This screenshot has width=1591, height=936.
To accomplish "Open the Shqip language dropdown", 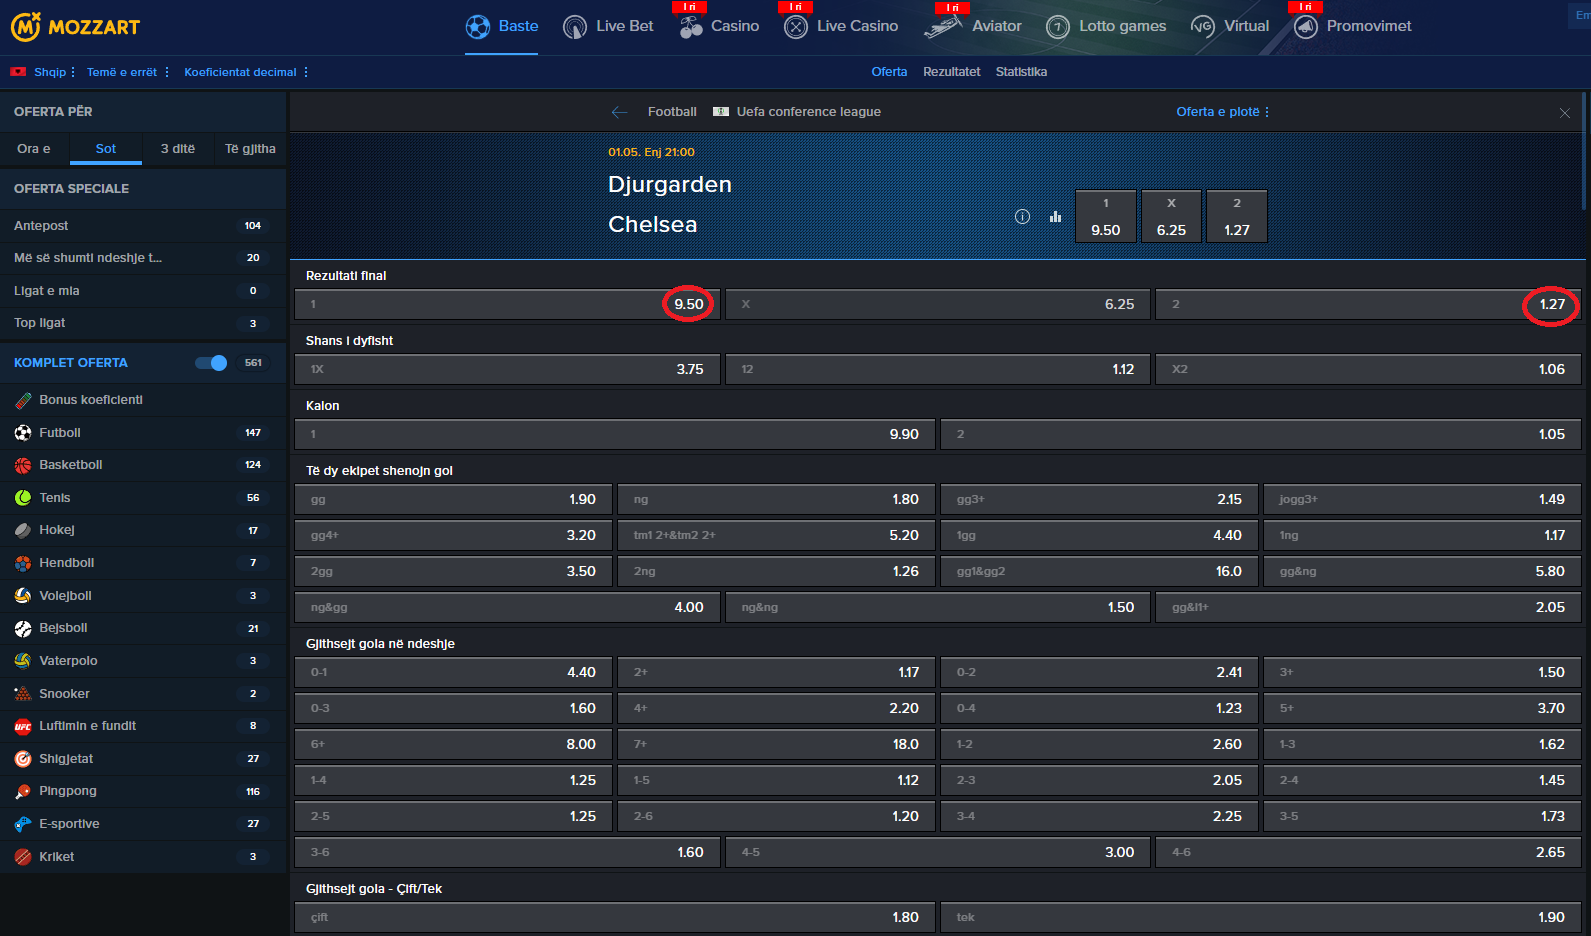I will pos(55,72).
